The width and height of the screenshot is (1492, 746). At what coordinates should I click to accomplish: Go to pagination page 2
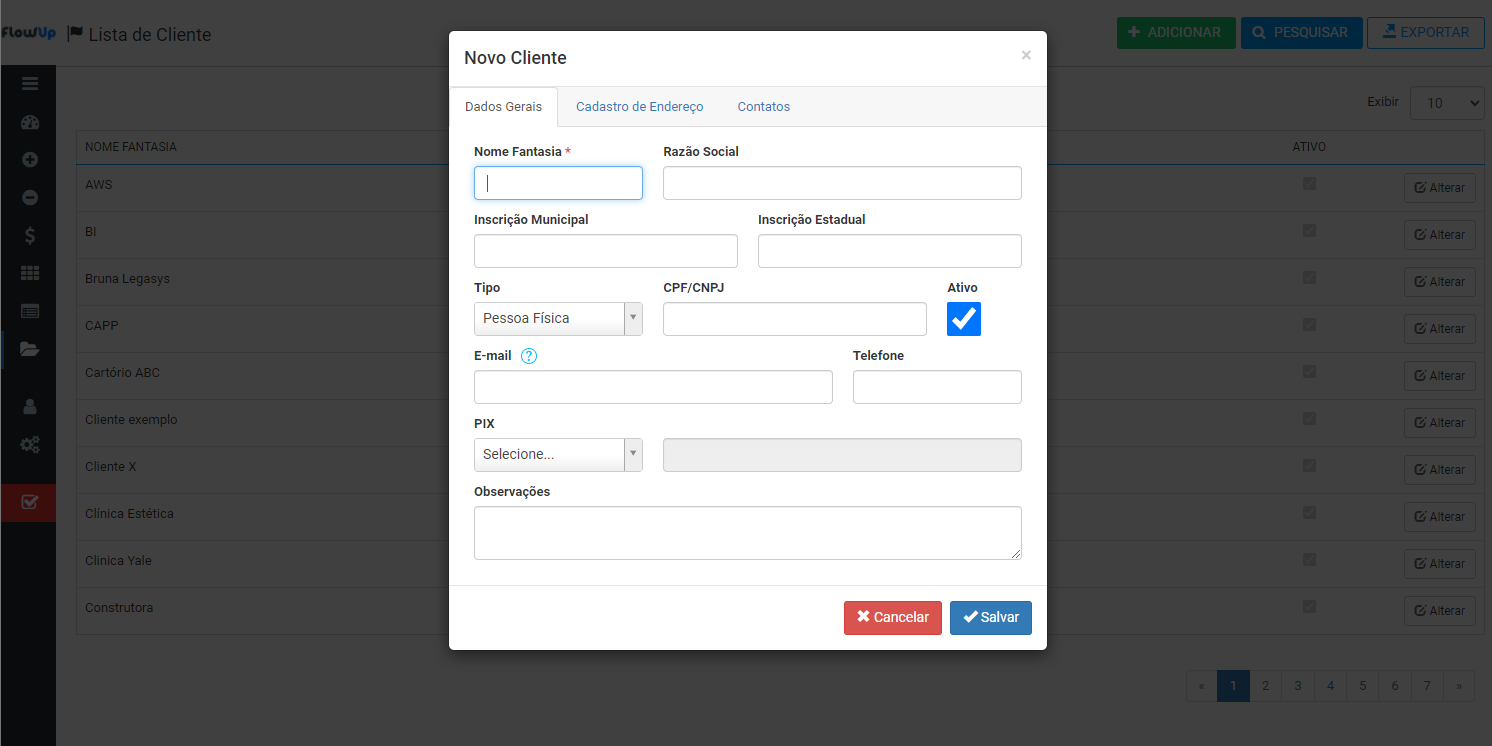(x=1266, y=686)
